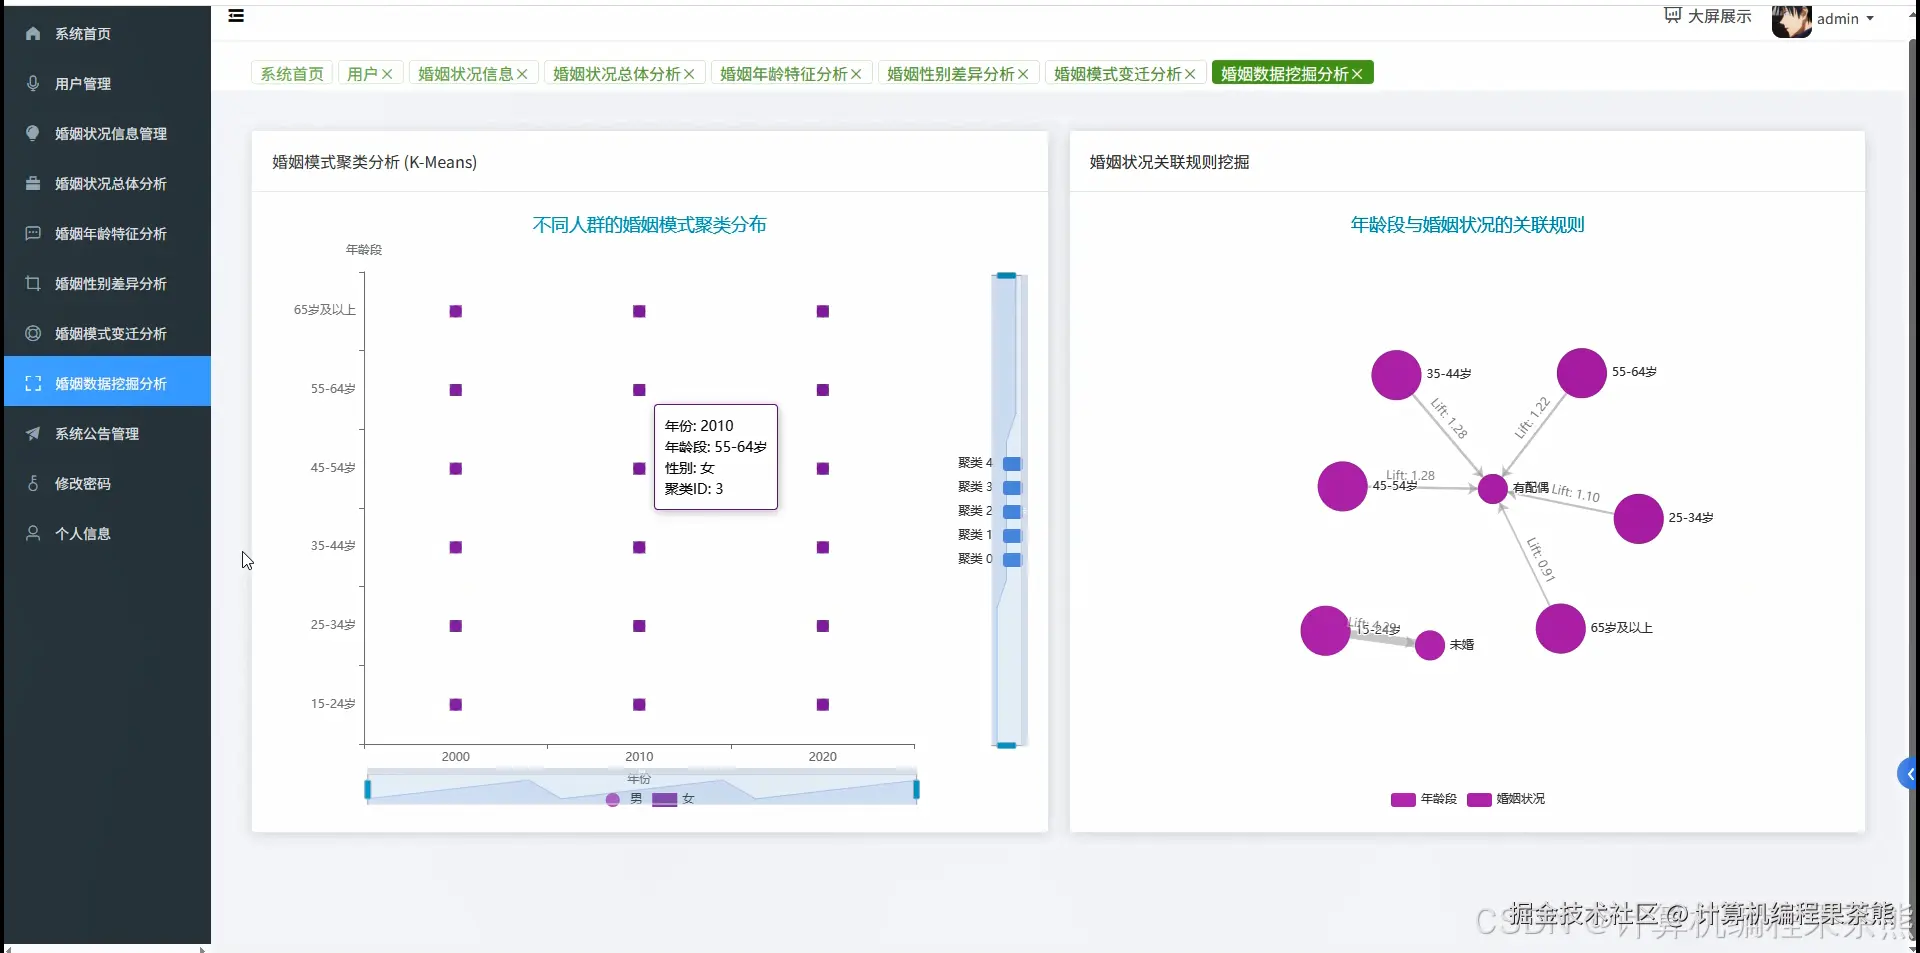Viewport: 1920px width, 953px height.
Task: Click the top handle of vertical zoom slider
Action: [1006, 275]
